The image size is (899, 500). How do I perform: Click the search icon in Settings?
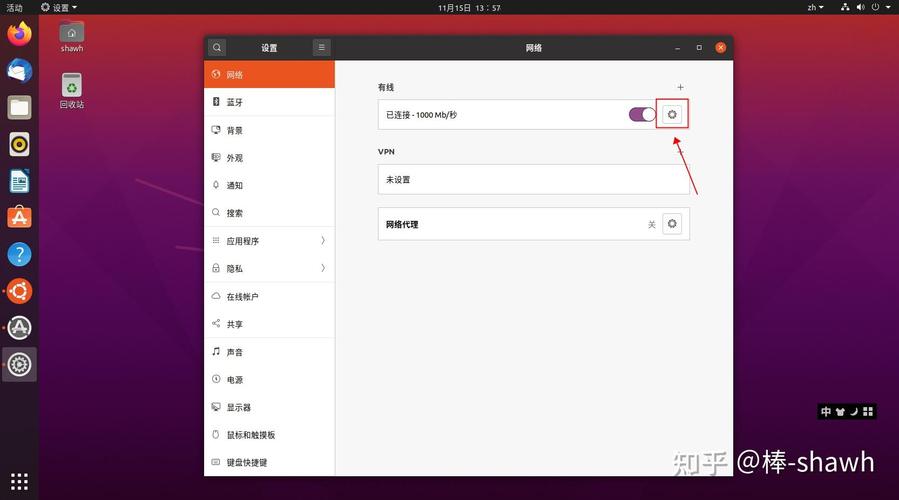click(x=217, y=47)
